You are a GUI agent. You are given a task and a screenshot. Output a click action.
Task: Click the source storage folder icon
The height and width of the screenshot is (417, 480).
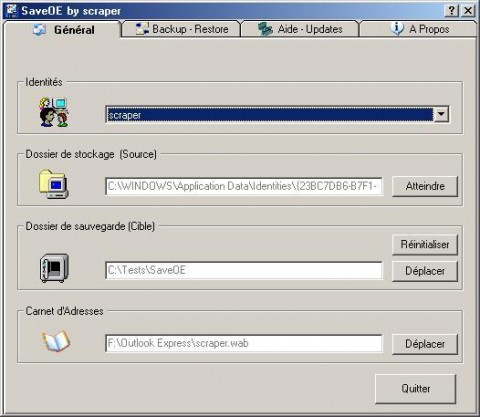[54, 184]
